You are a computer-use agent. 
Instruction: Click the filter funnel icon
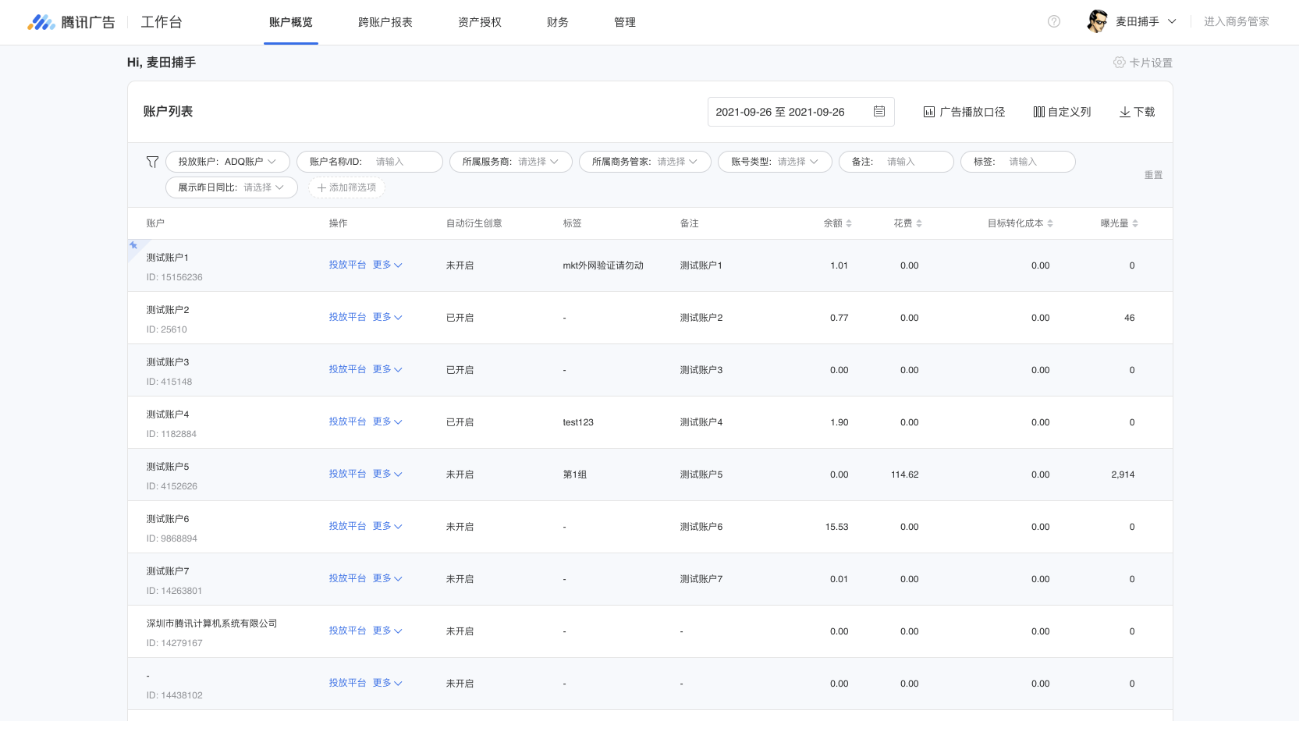152,161
